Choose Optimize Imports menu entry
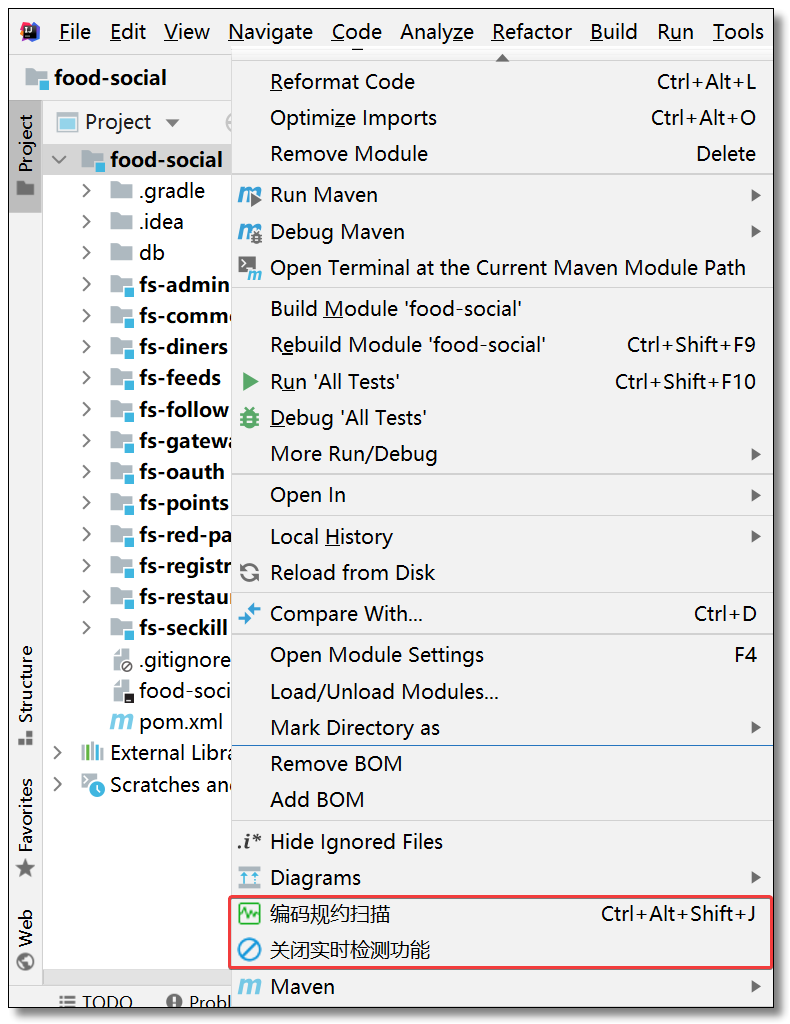 502,118
